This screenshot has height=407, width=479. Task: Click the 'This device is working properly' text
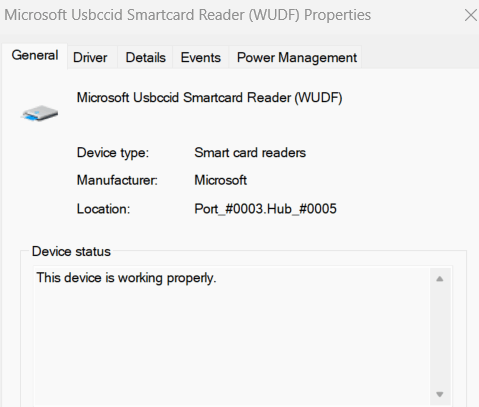tap(126, 278)
